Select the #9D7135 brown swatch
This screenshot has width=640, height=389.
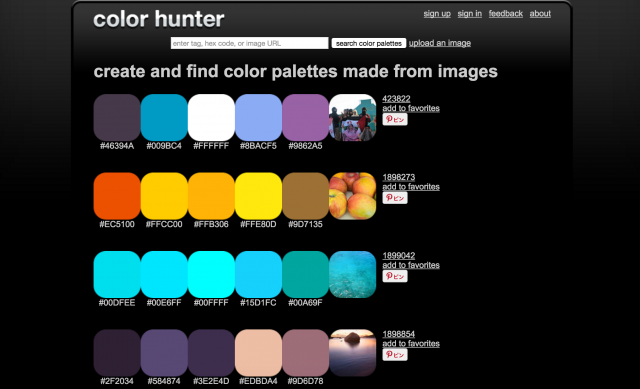pyautogui.click(x=305, y=196)
